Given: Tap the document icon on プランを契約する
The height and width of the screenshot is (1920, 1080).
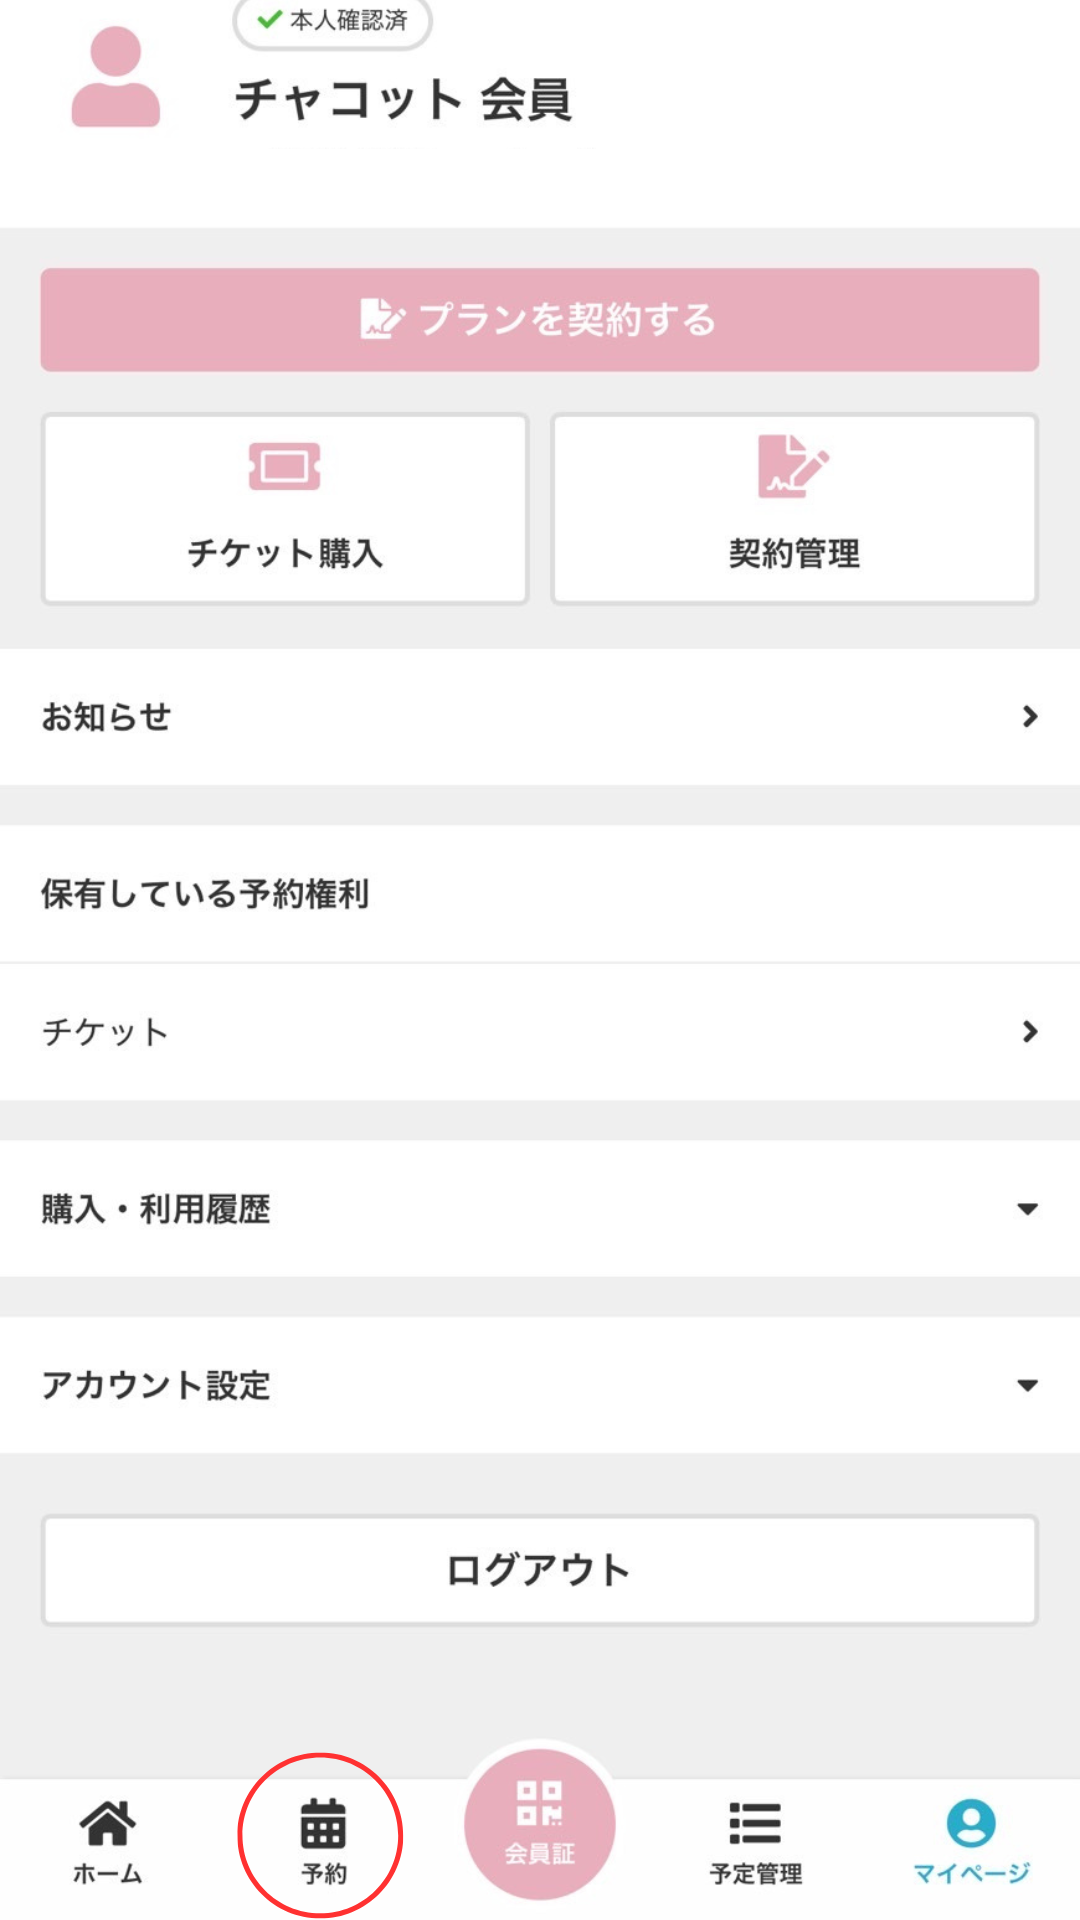Looking at the screenshot, I should coord(382,320).
